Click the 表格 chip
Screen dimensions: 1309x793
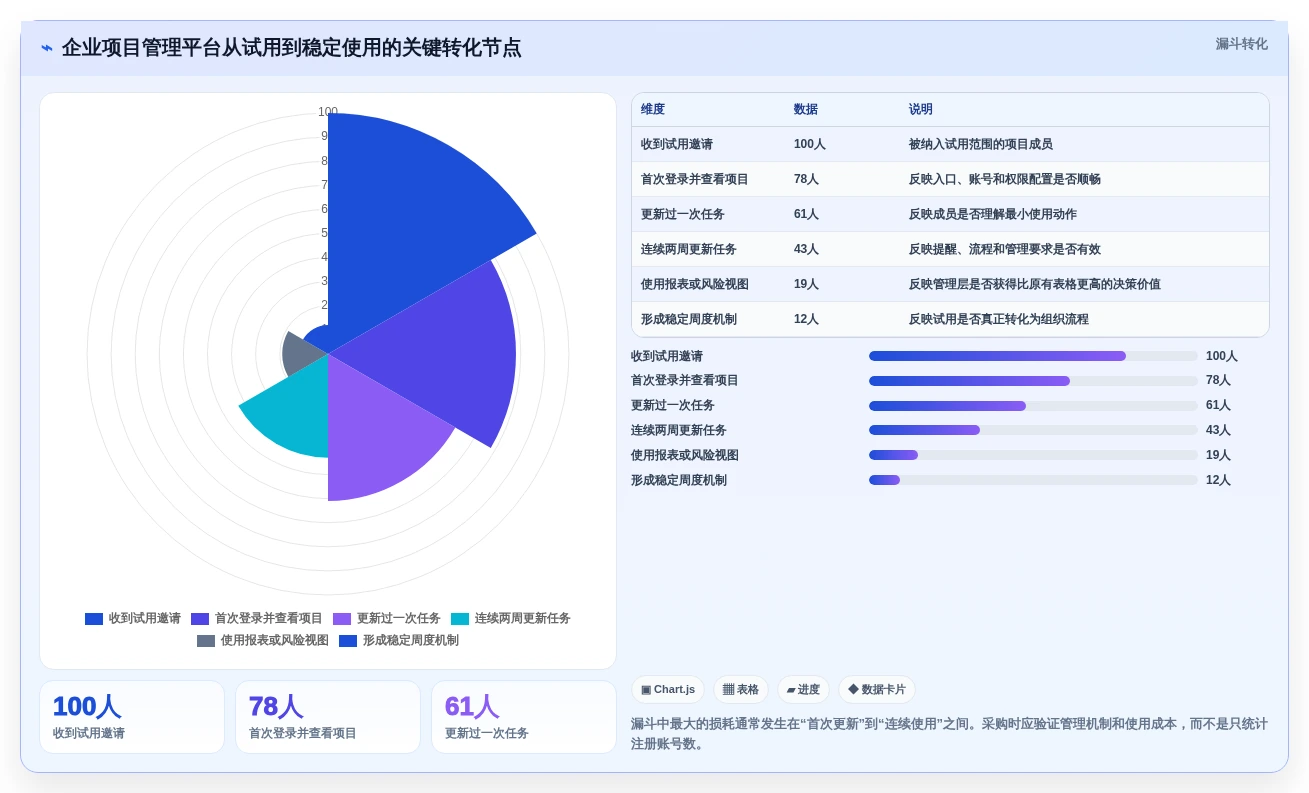tap(741, 690)
